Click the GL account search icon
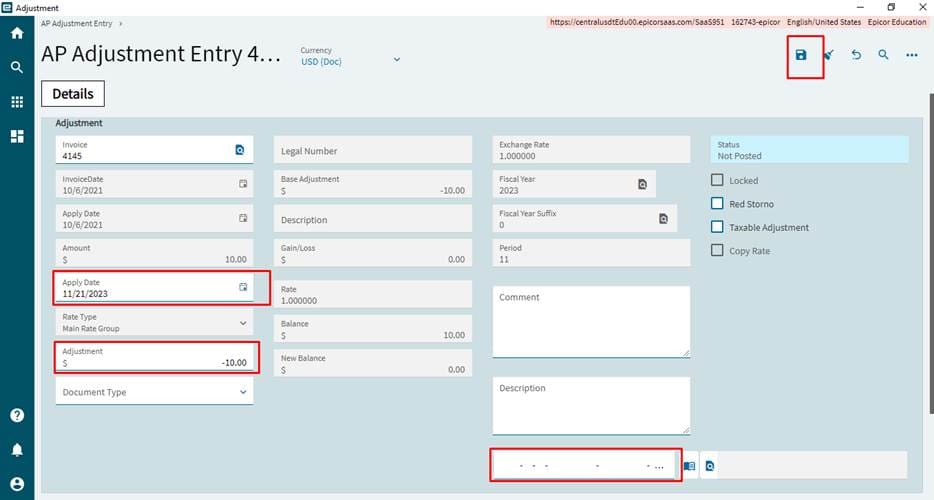934x500 pixels. tap(709, 466)
